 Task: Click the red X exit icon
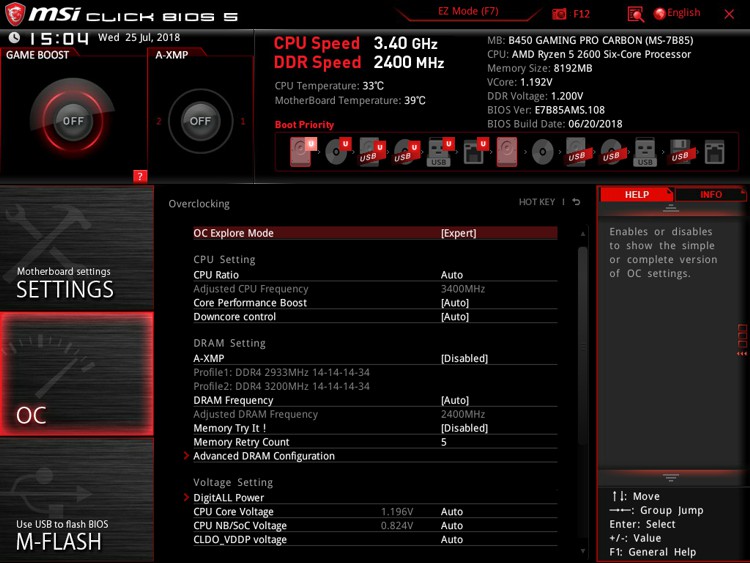[729, 14]
